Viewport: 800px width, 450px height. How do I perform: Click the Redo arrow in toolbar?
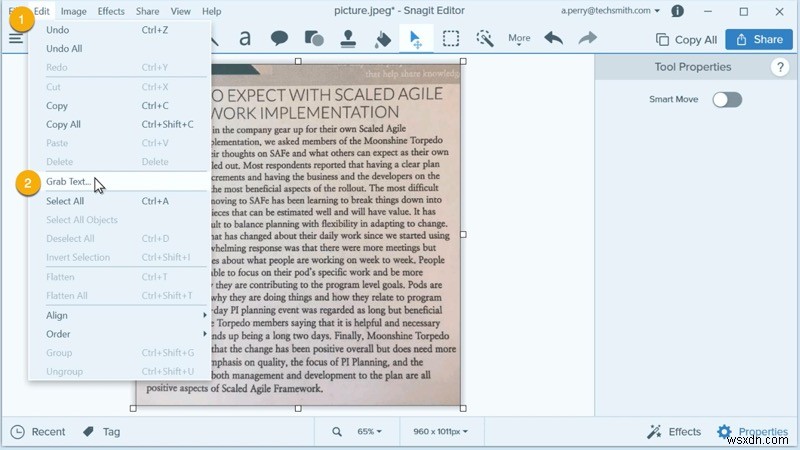(587, 38)
